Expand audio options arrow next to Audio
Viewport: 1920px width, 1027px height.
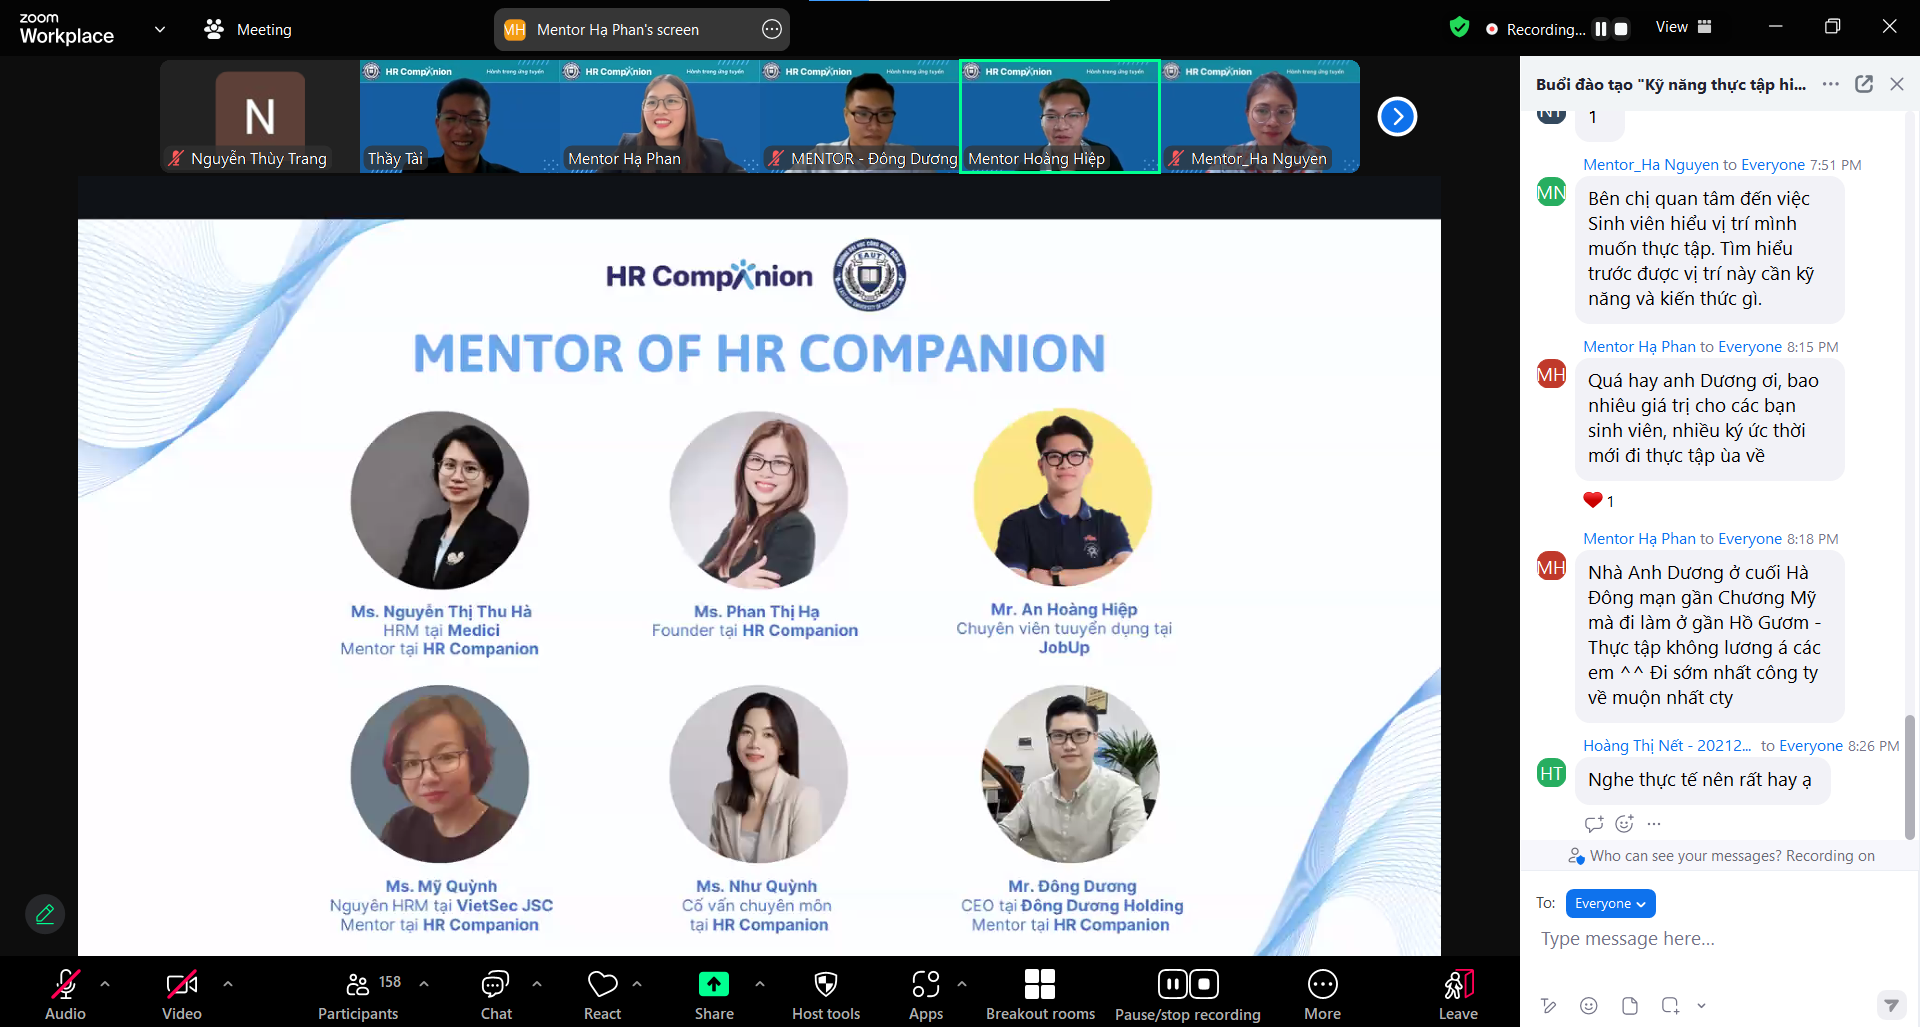[x=105, y=984]
